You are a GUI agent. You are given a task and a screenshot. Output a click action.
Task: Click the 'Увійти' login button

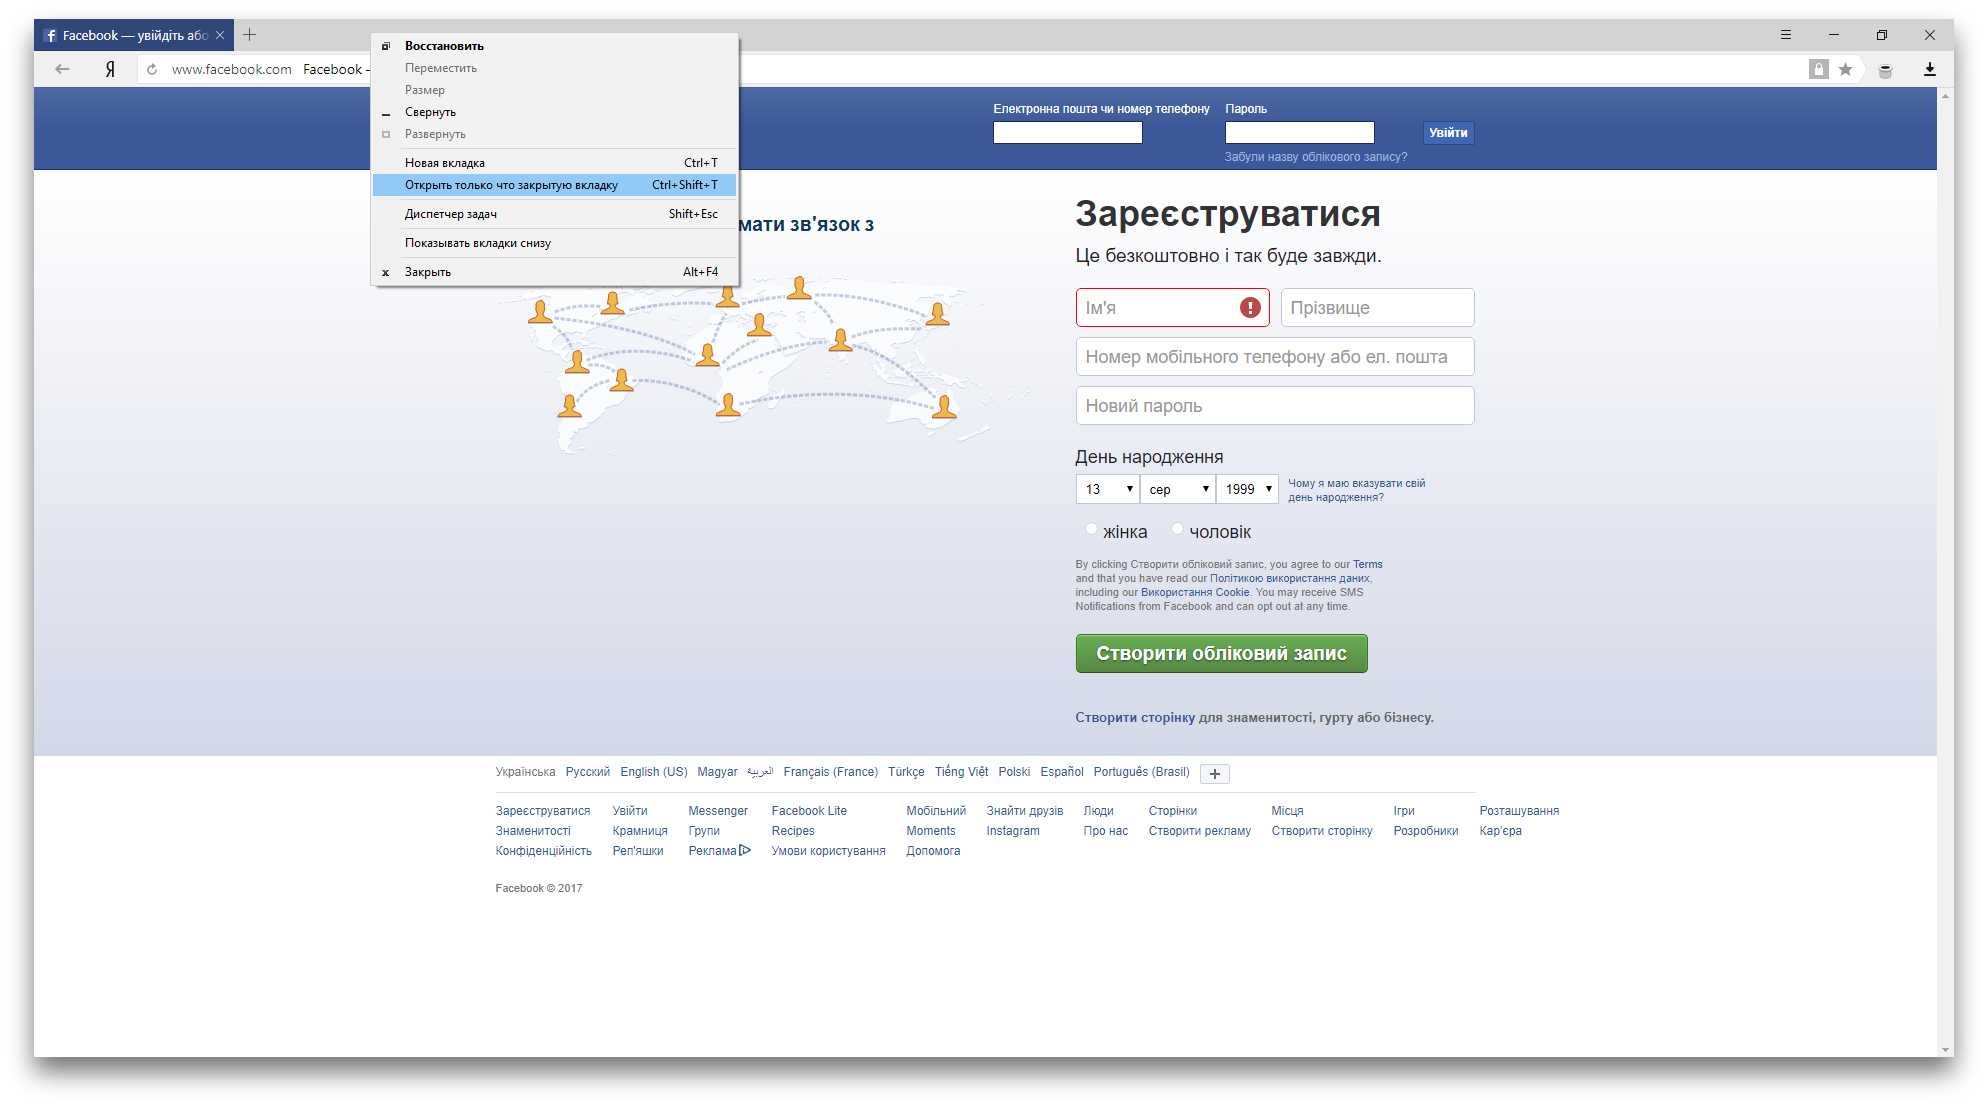click(1447, 133)
